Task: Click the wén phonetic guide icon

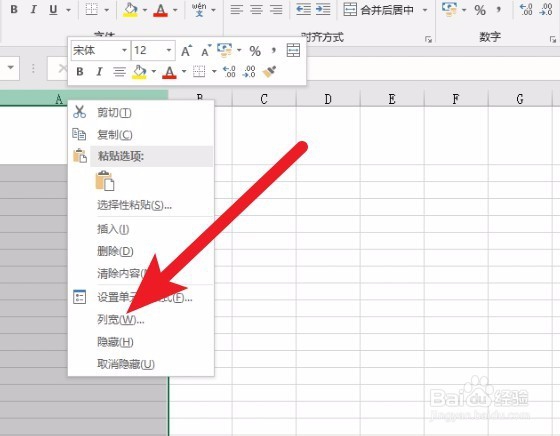Action: [199, 10]
